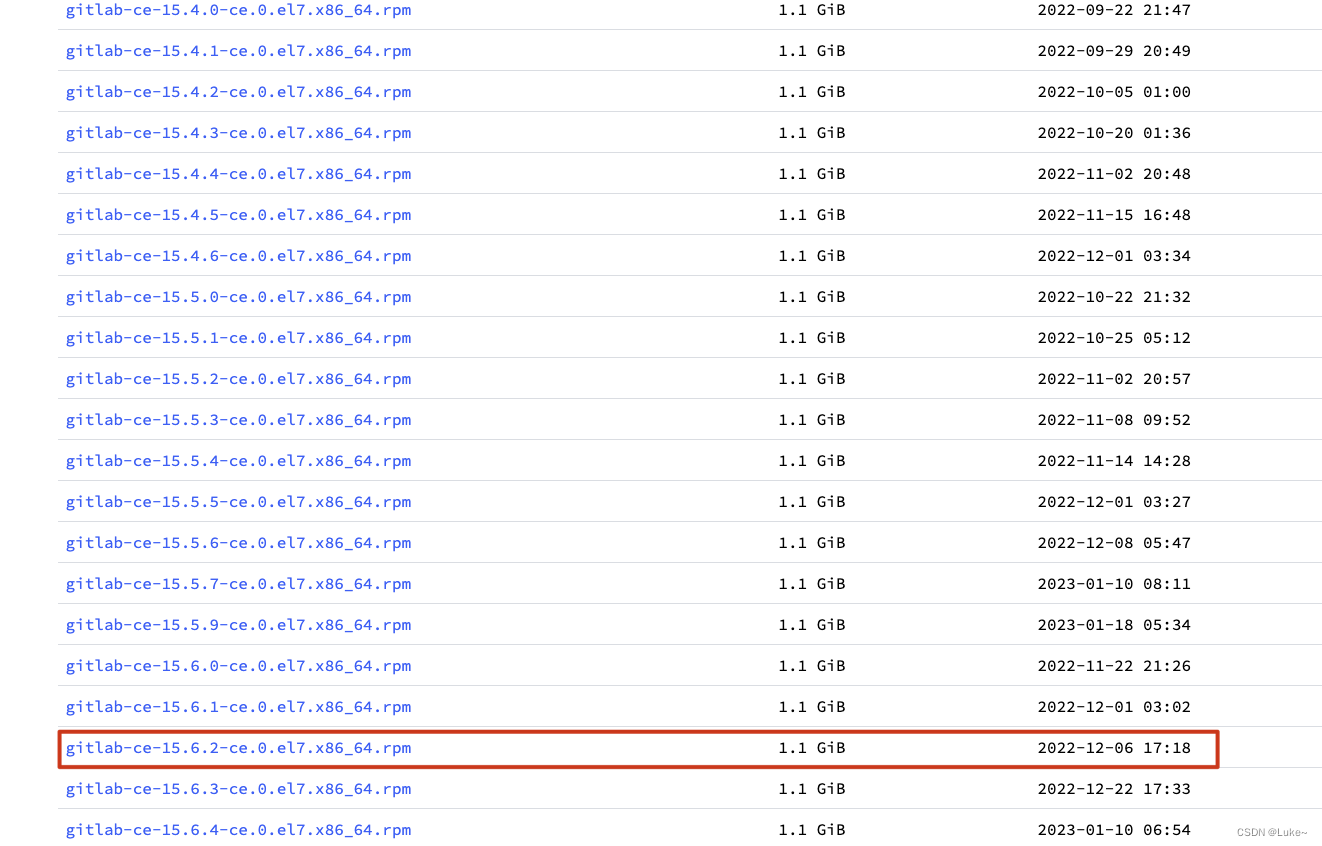Click the 1.1 GiB size for gitlab-ce-15.5.4
Image resolution: width=1322 pixels, height=846 pixels.
(x=812, y=461)
